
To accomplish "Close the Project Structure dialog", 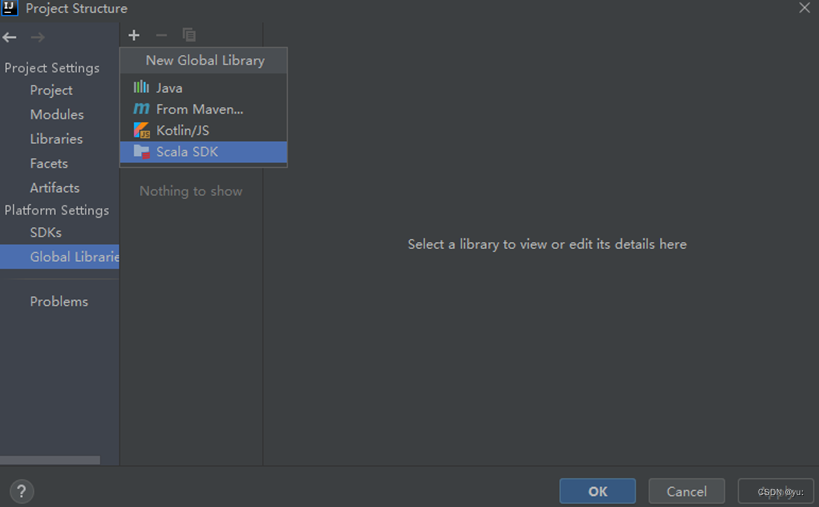I will (x=804, y=8).
